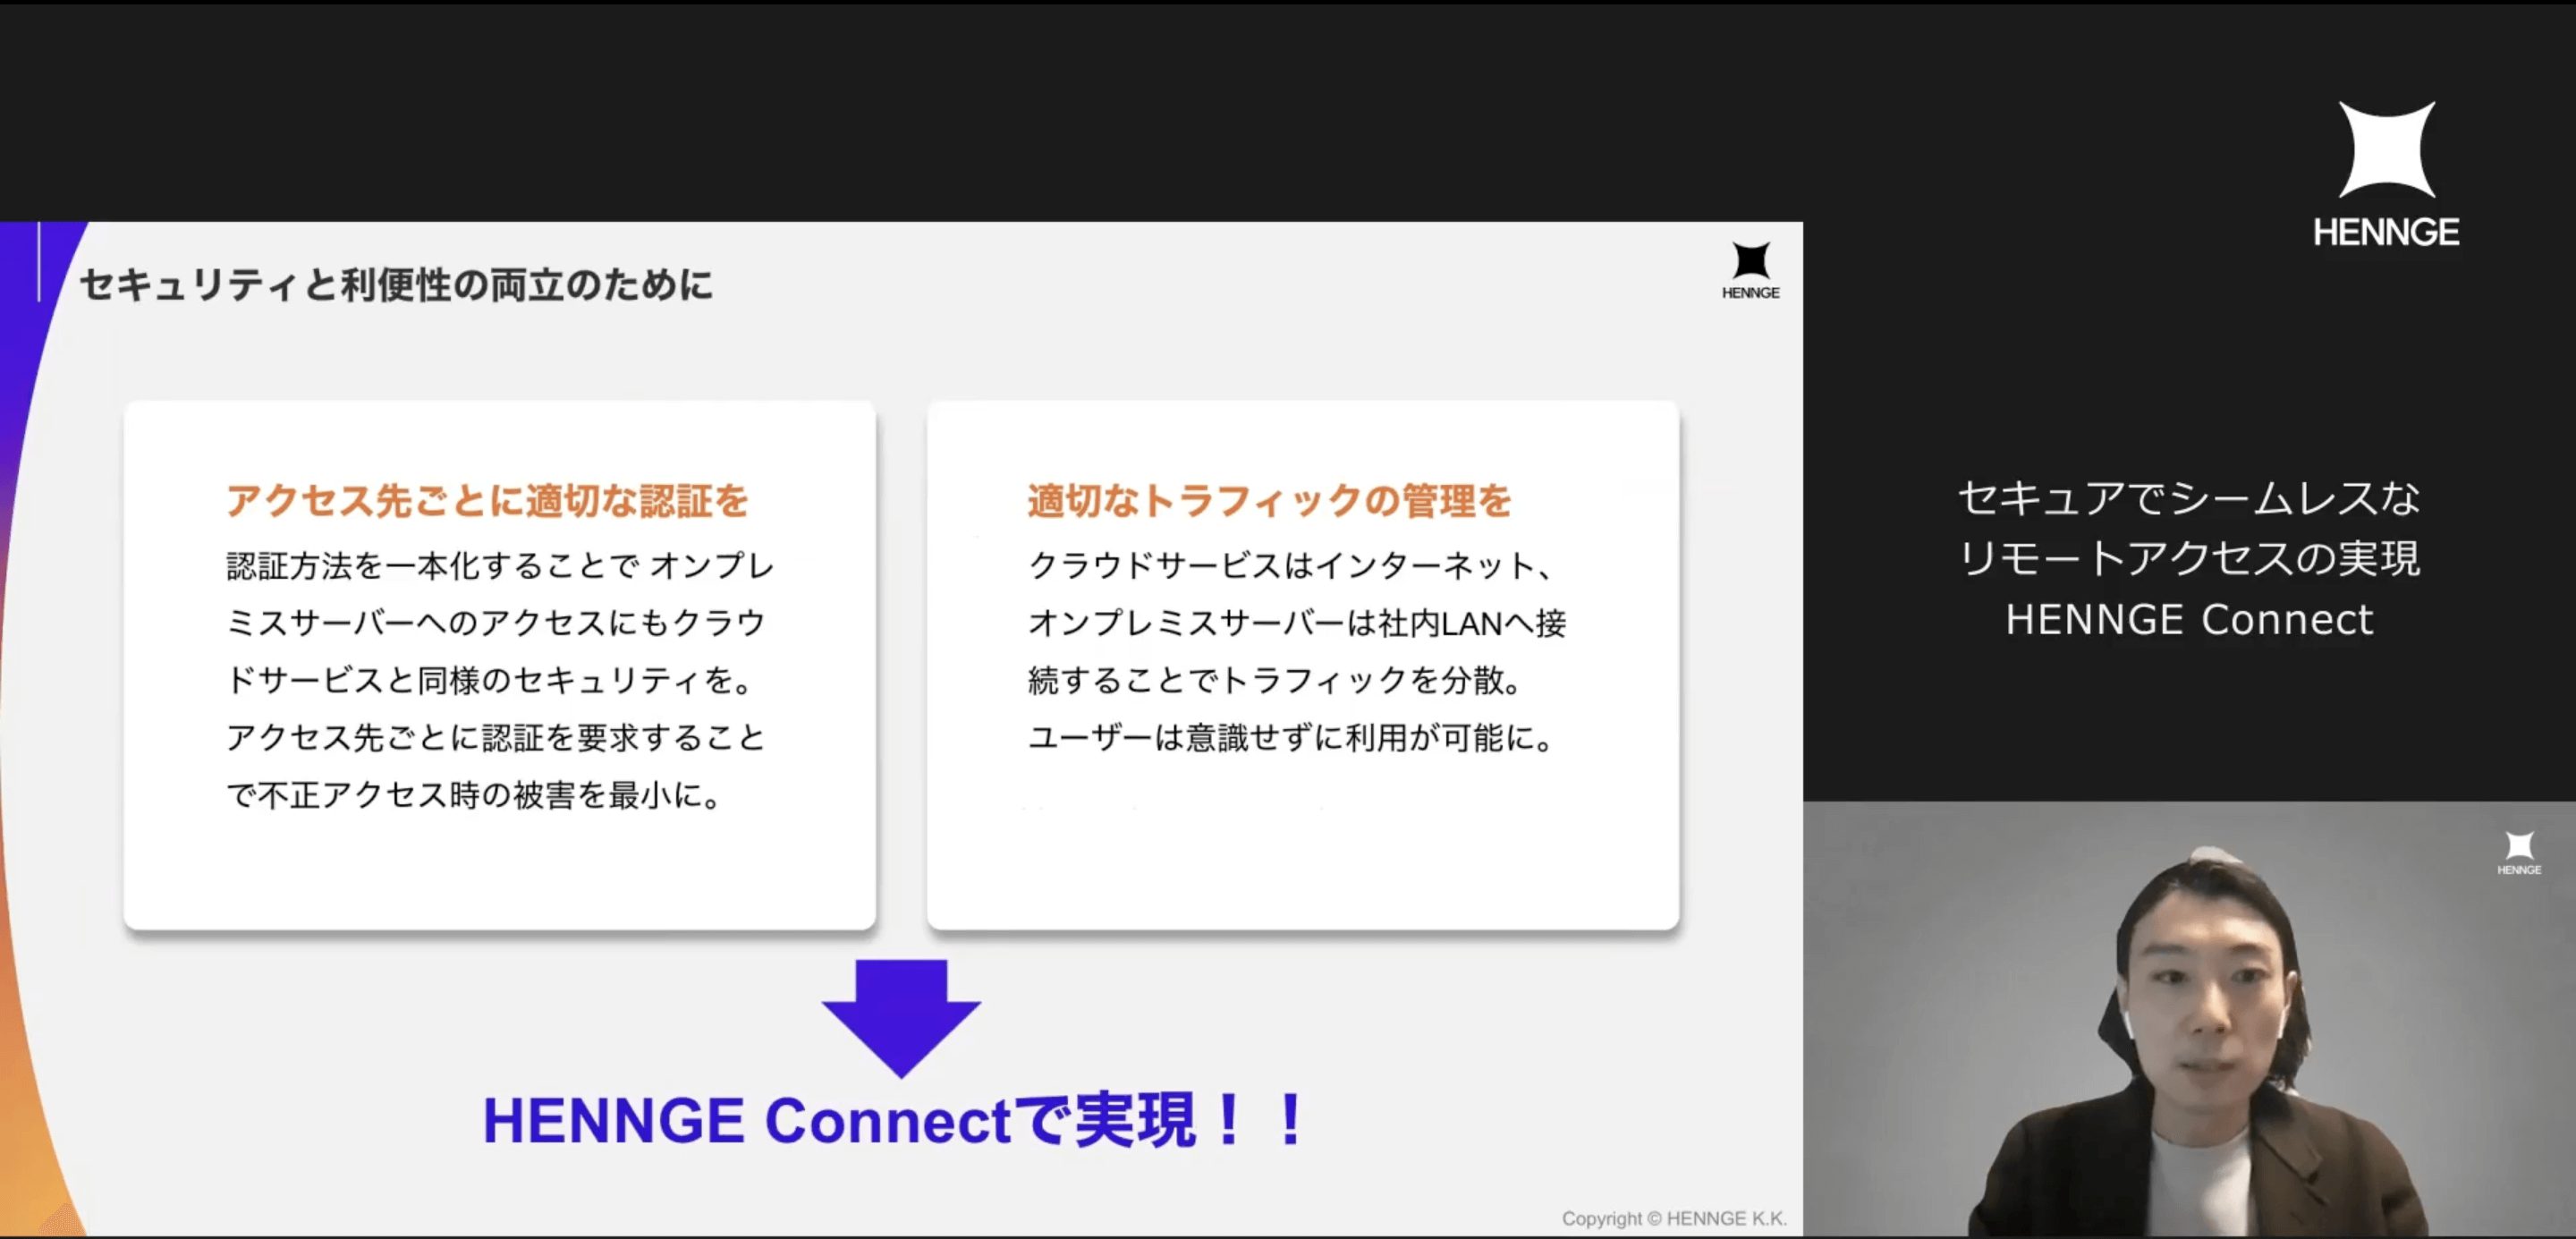Click the side text リモートアクセスの実現
The width and height of the screenshot is (2576, 1239).
click(2189, 558)
